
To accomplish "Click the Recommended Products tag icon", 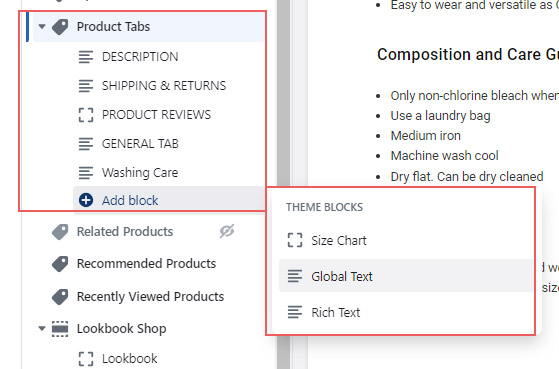I will pyautogui.click(x=60, y=264).
